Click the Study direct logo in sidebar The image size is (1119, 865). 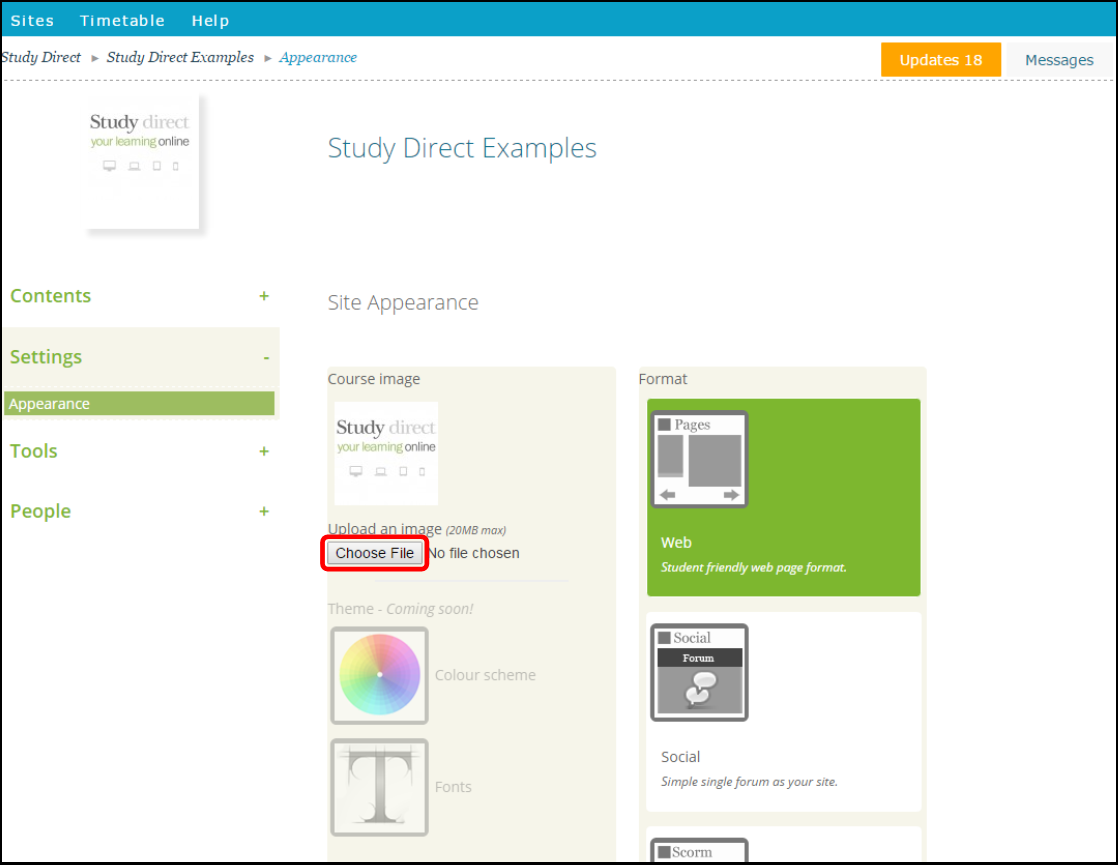point(142,163)
